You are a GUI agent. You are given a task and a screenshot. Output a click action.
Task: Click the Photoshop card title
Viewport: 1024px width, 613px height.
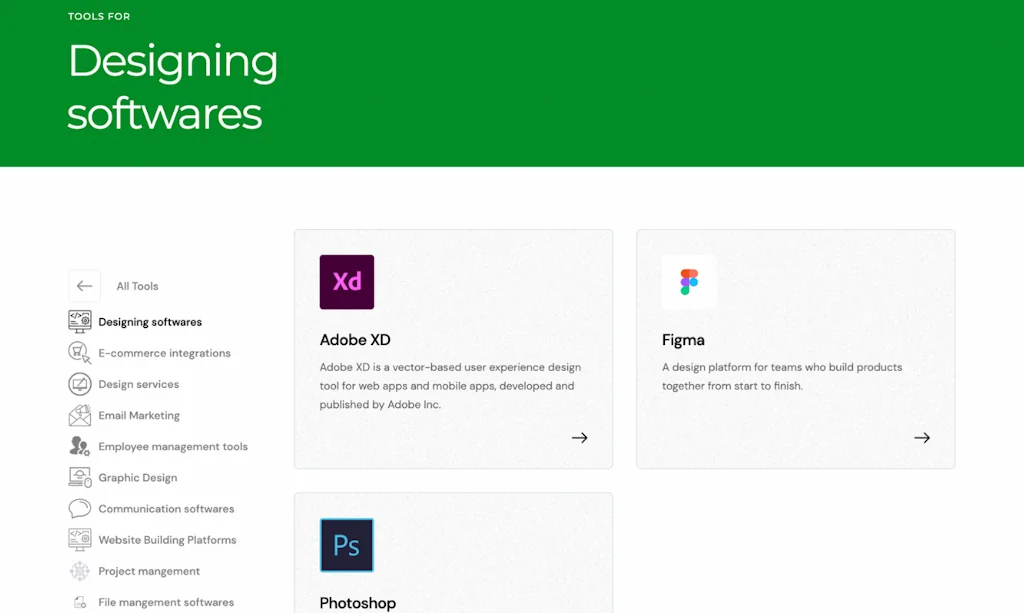(357, 603)
